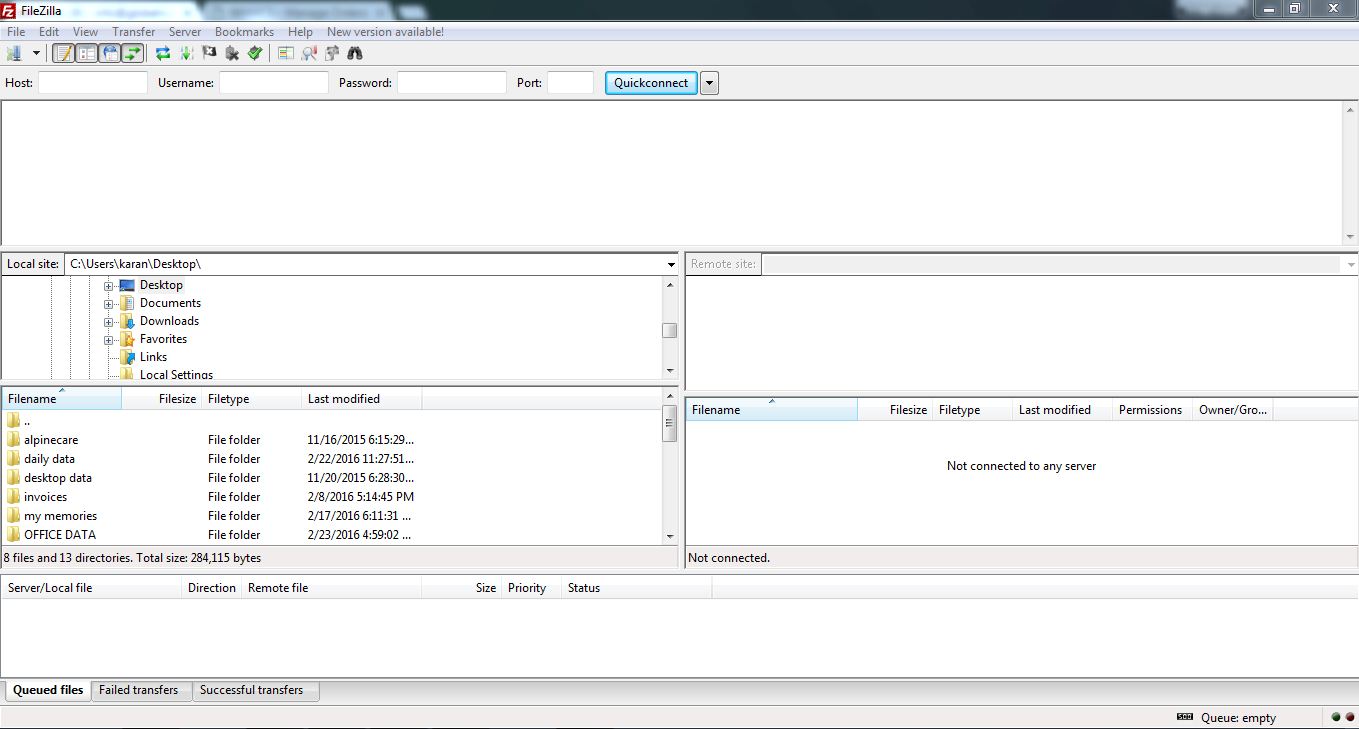Select the invoices folder
Screen dimensions: 1359x729
(x=331, y=497)
